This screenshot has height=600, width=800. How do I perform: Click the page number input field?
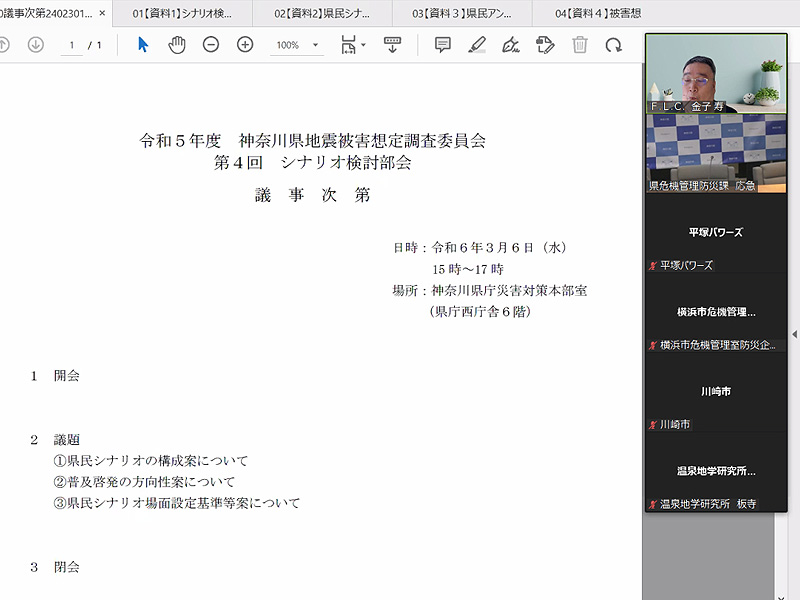tap(71, 45)
